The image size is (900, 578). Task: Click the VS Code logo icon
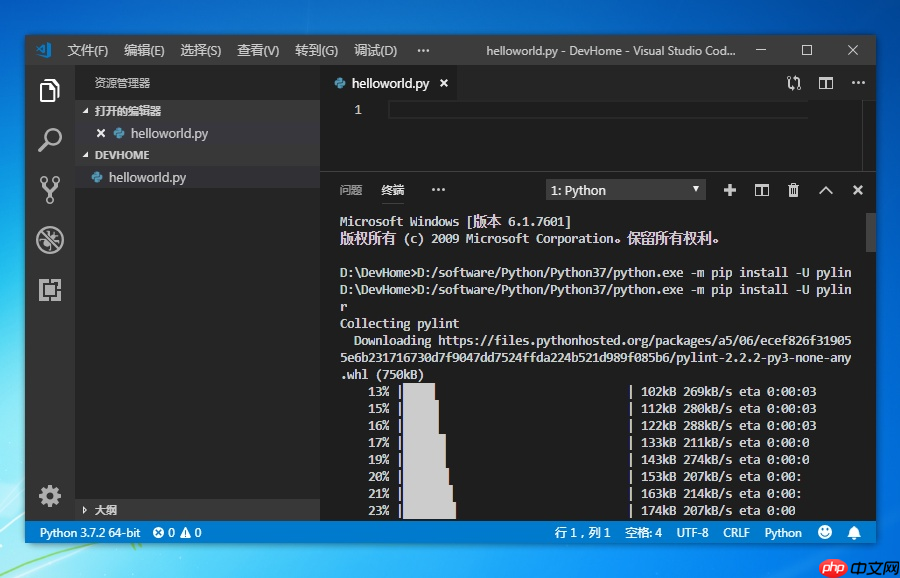[x=44, y=51]
